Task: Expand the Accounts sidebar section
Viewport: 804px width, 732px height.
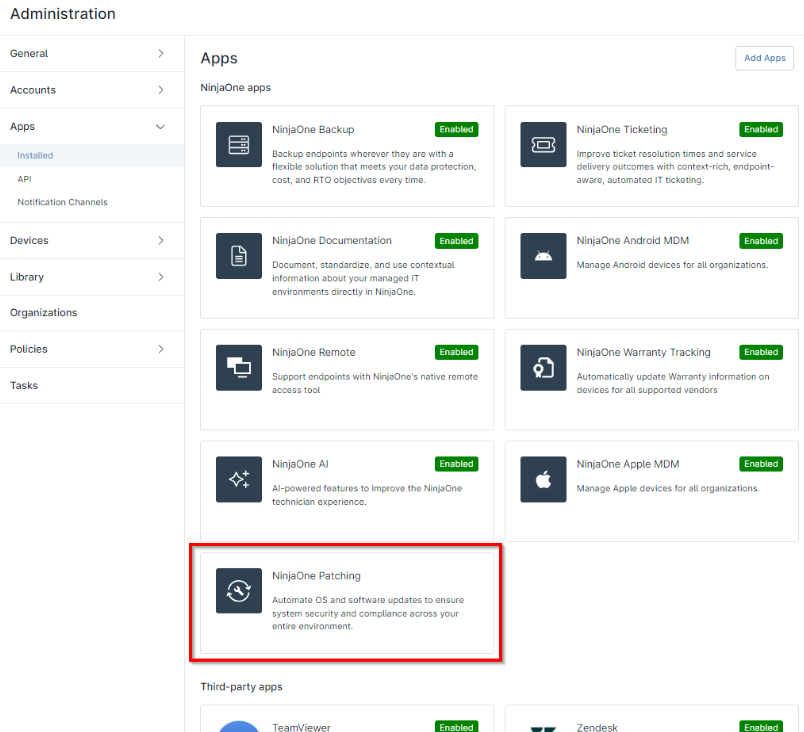Action: (x=160, y=90)
